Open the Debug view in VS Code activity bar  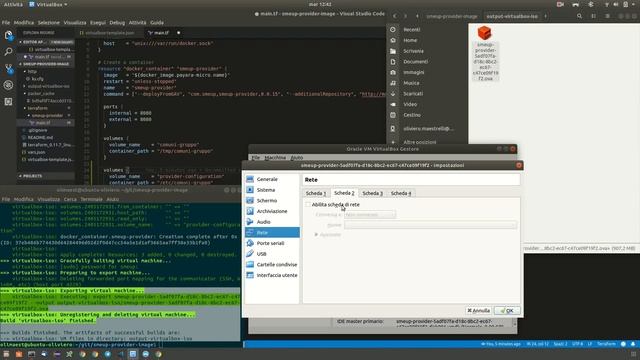pyautogui.click(x=8, y=85)
